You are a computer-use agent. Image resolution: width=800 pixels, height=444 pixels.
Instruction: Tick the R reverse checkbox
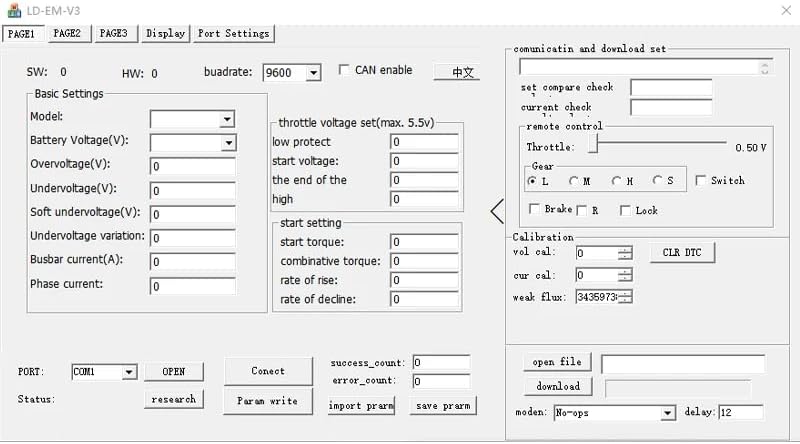581,210
